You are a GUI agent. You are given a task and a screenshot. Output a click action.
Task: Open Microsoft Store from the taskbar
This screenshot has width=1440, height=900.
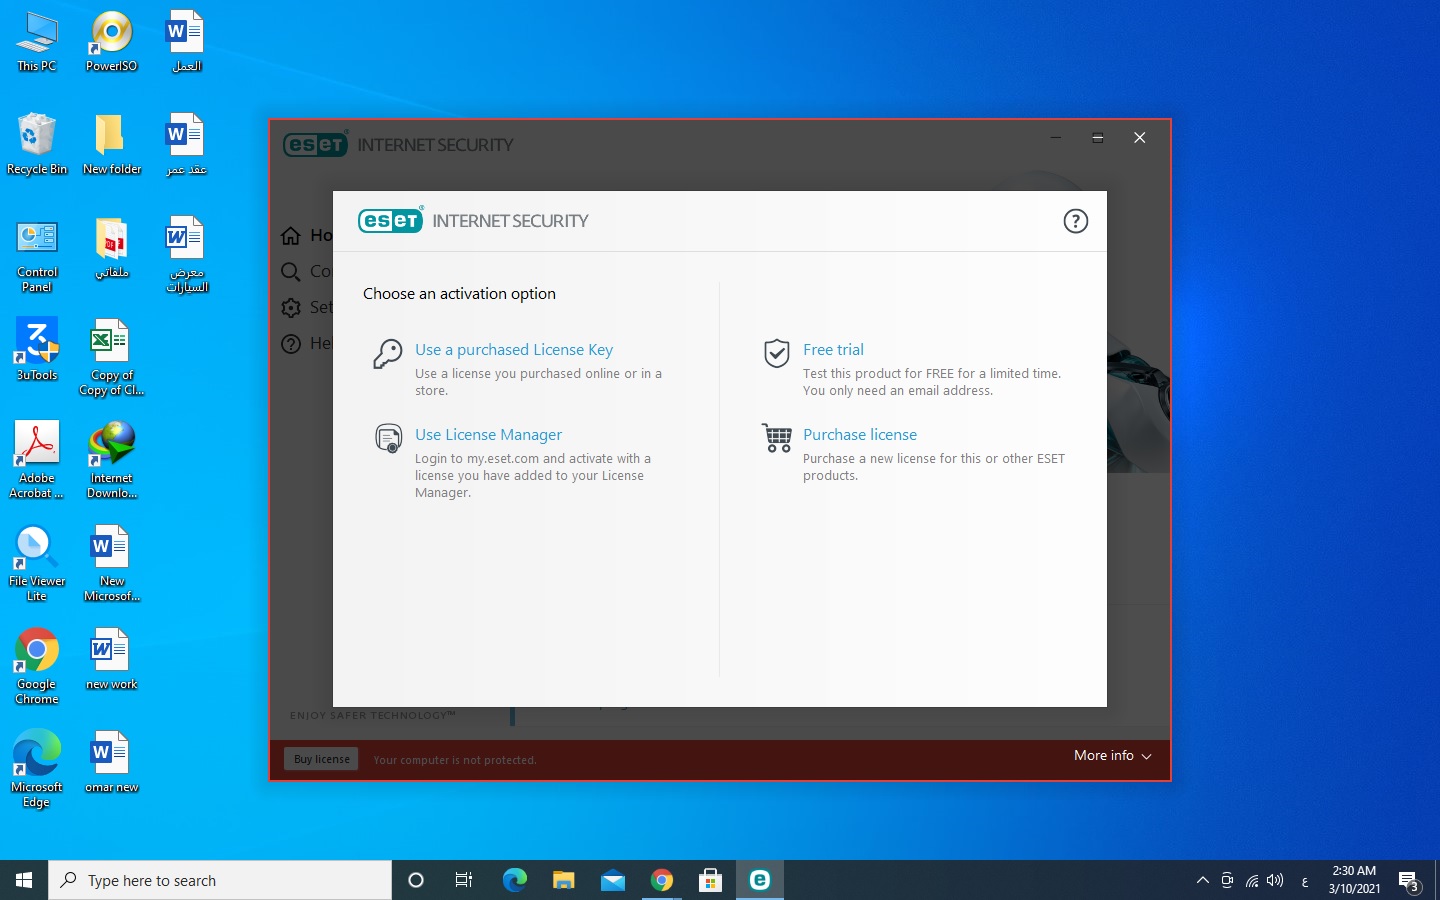pyautogui.click(x=710, y=880)
